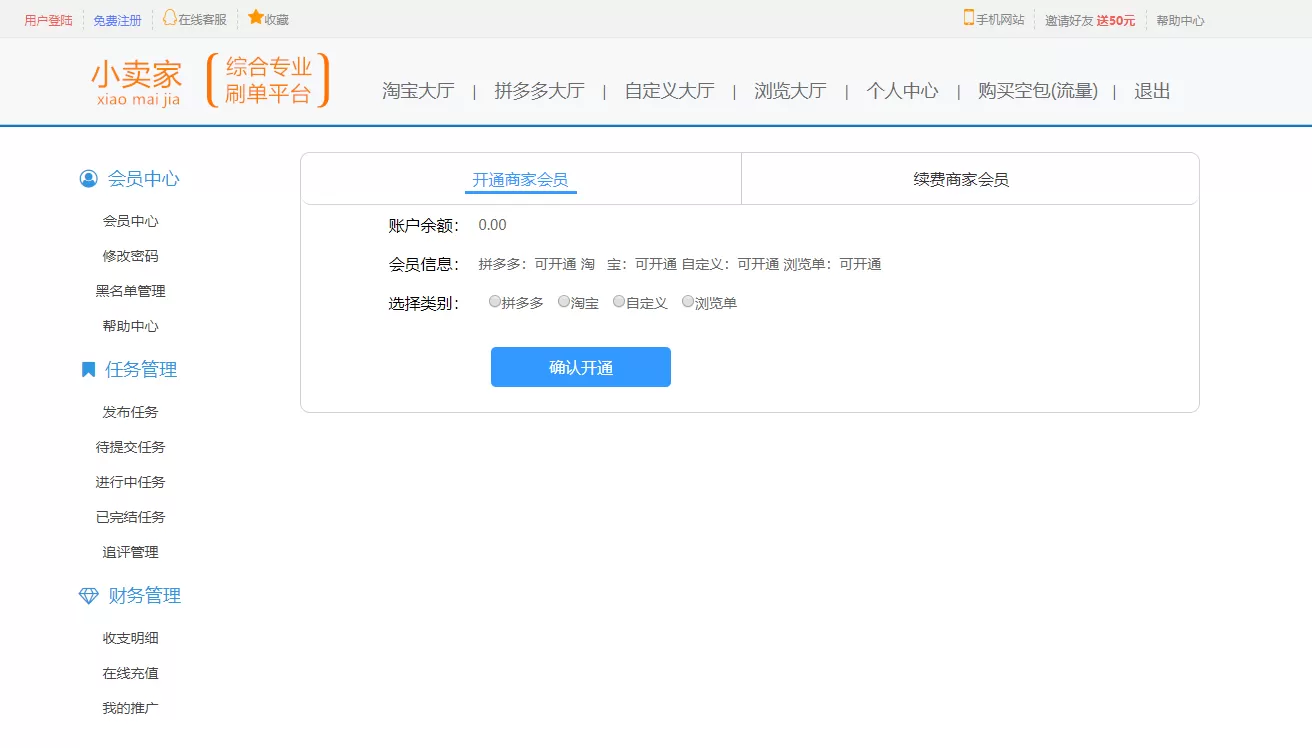Choose the 自定义 radio option
Image resolution: width=1312 pixels, height=748 pixels.
[619, 301]
